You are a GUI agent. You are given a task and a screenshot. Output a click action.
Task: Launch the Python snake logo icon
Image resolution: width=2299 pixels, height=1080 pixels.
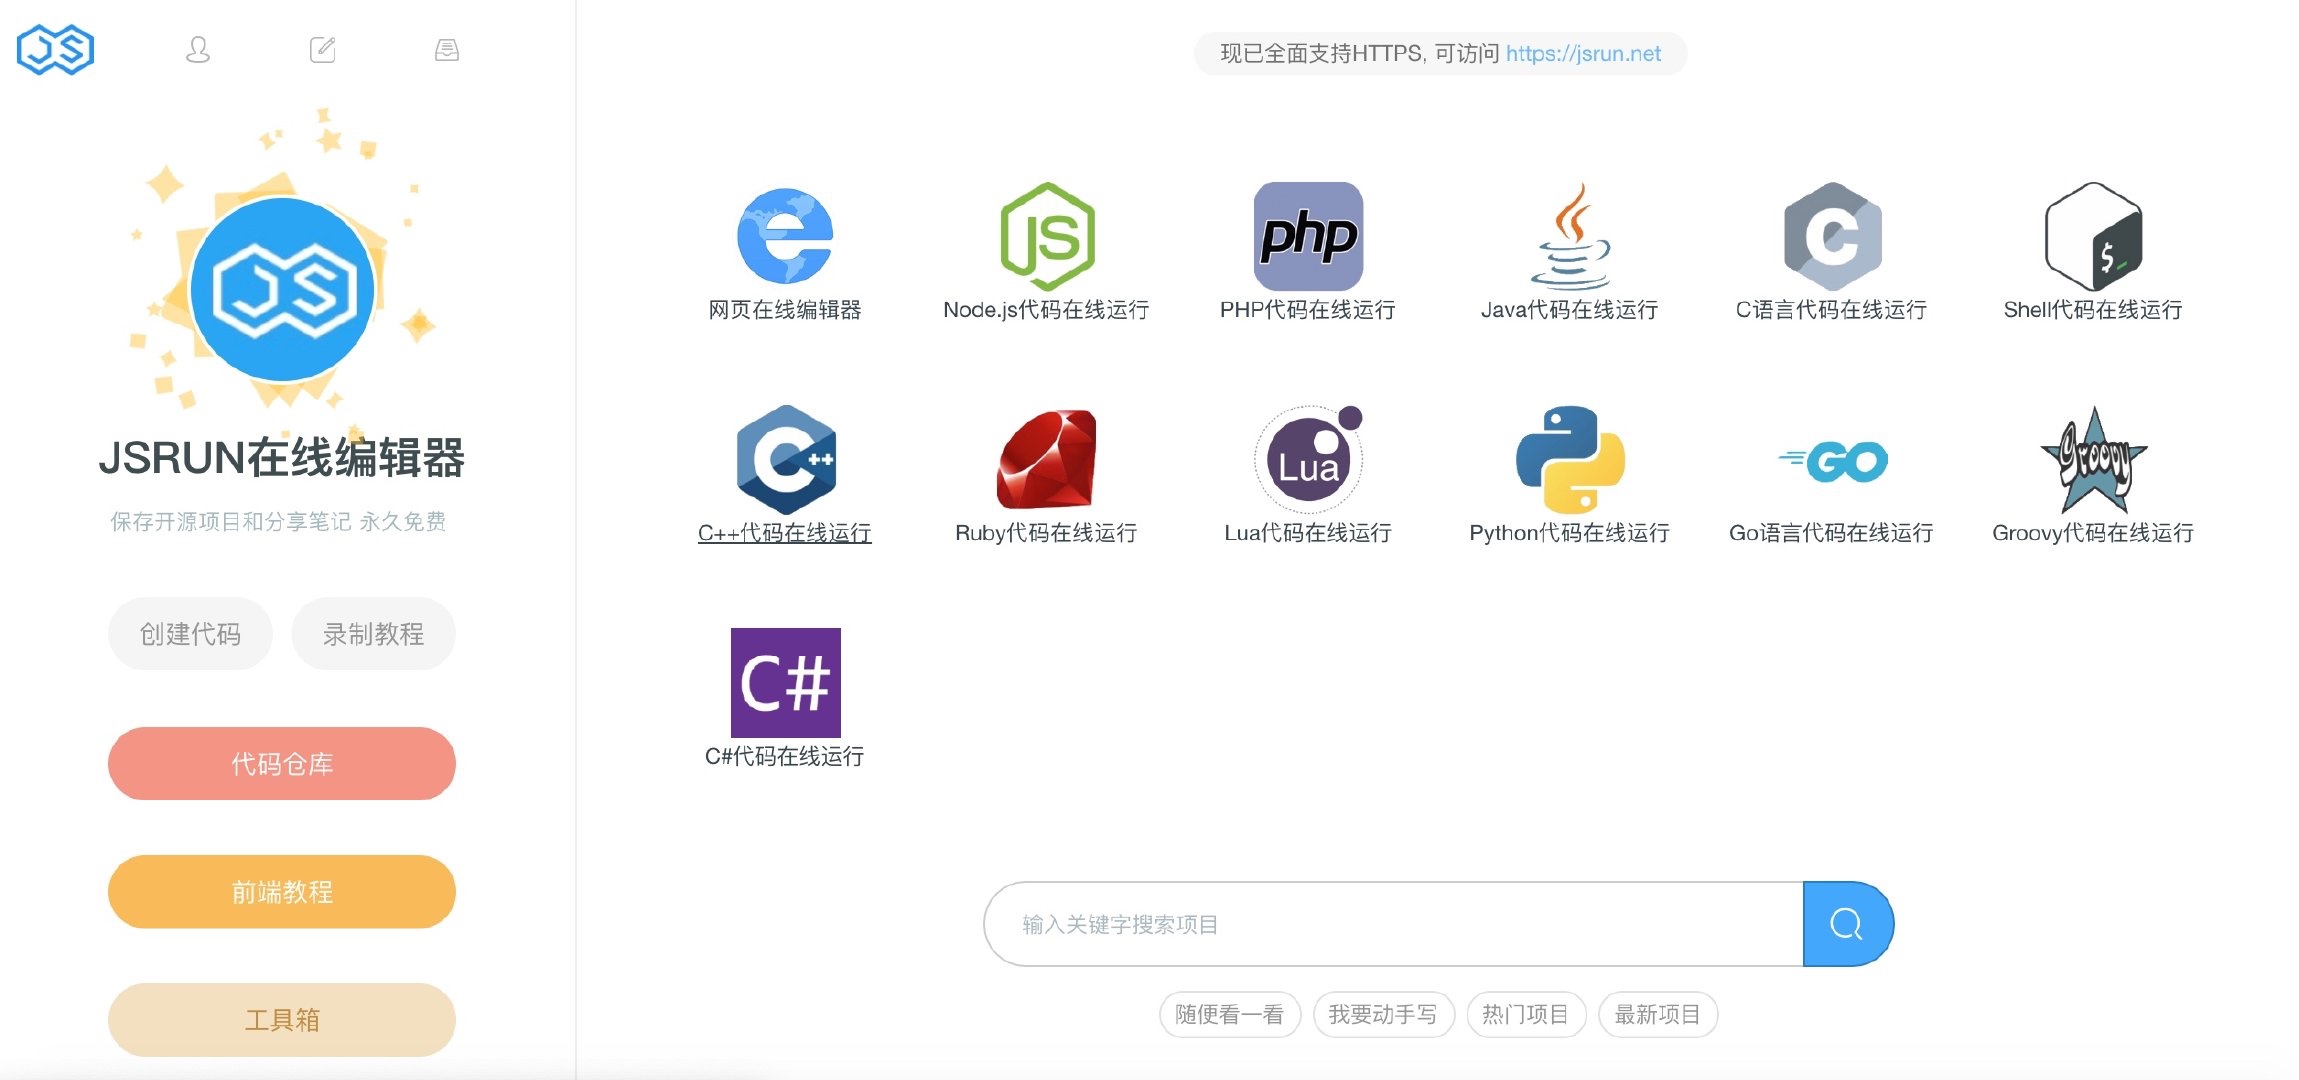(x=1570, y=460)
